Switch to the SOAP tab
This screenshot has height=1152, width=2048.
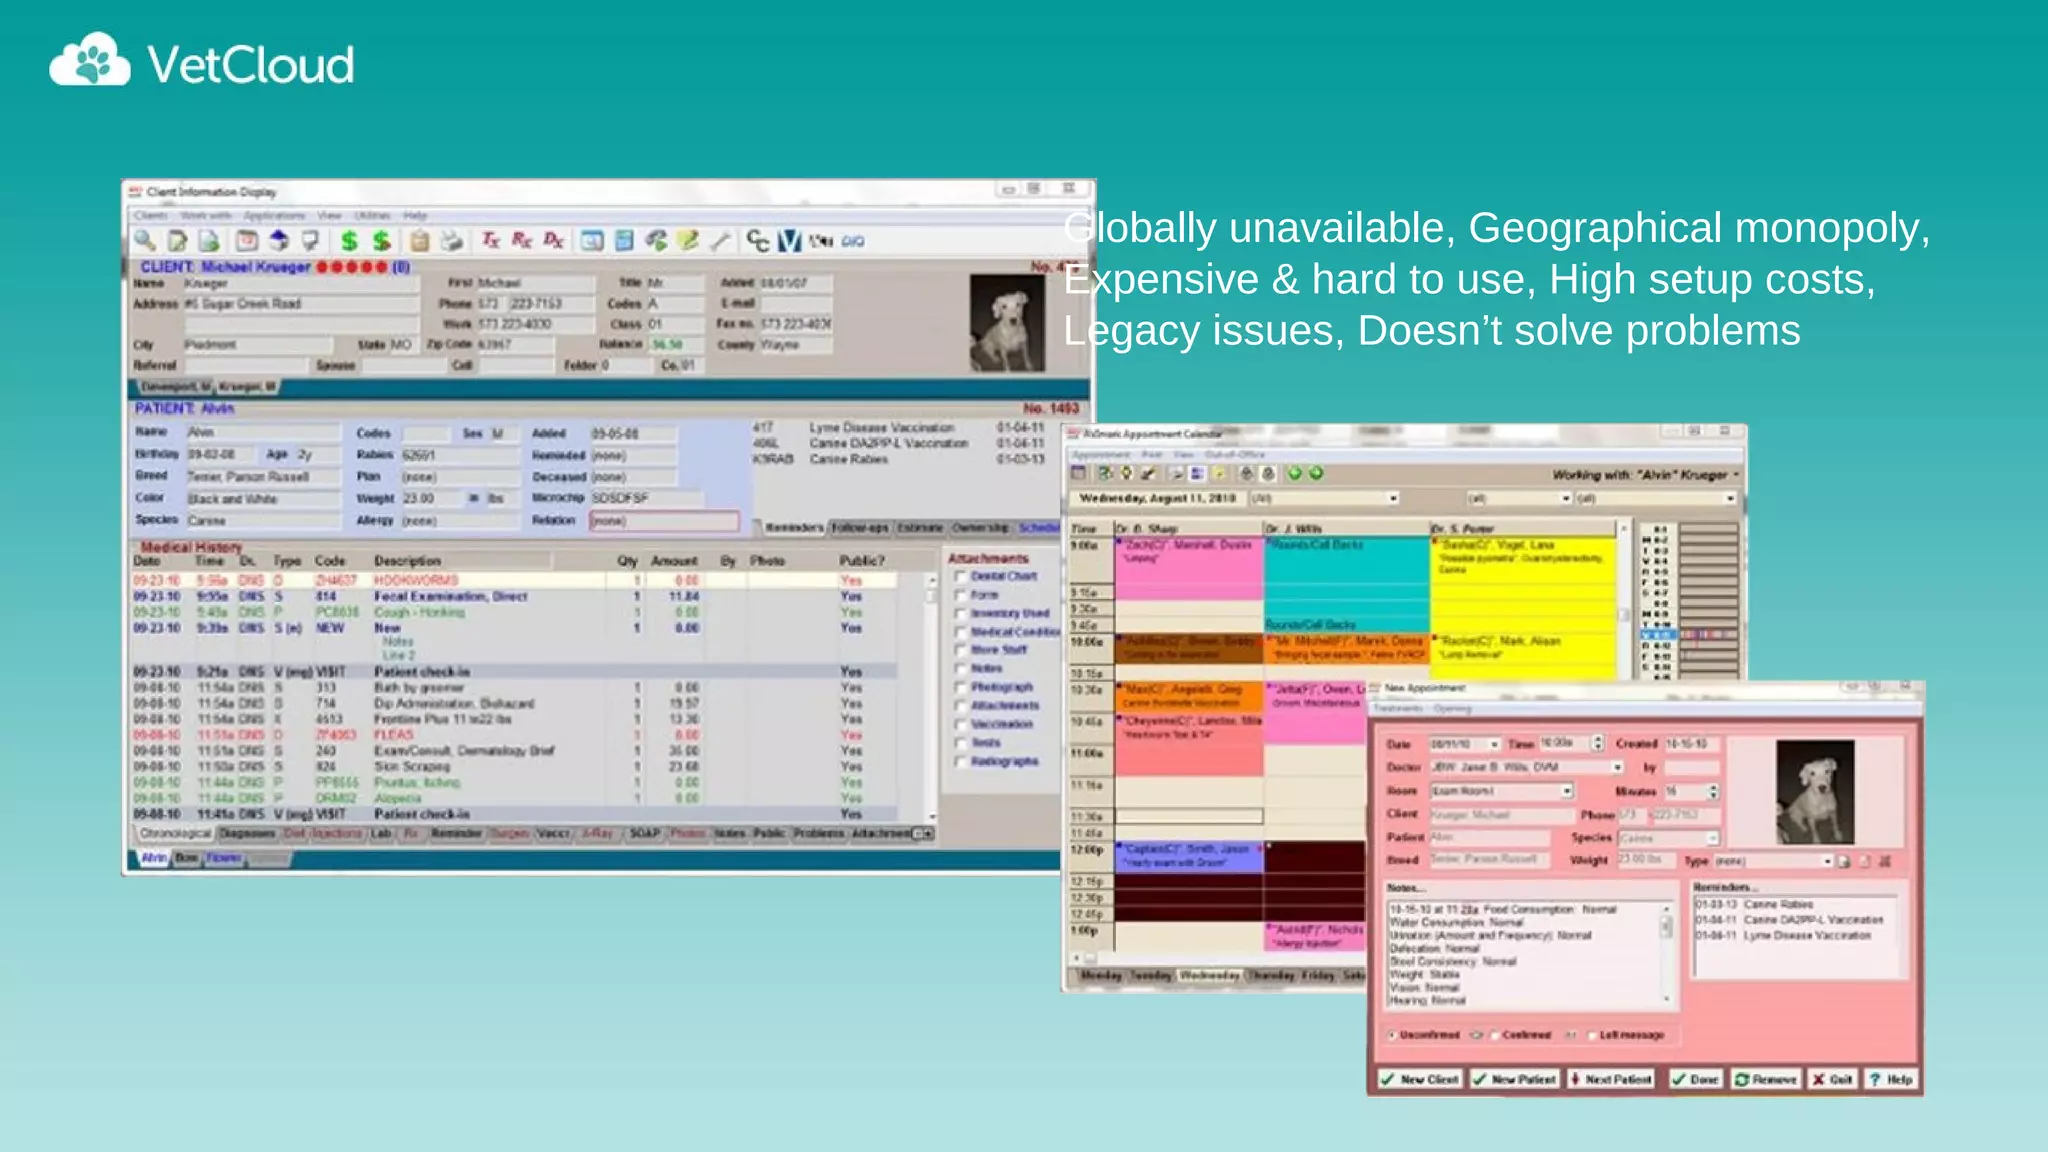[644, 833]
